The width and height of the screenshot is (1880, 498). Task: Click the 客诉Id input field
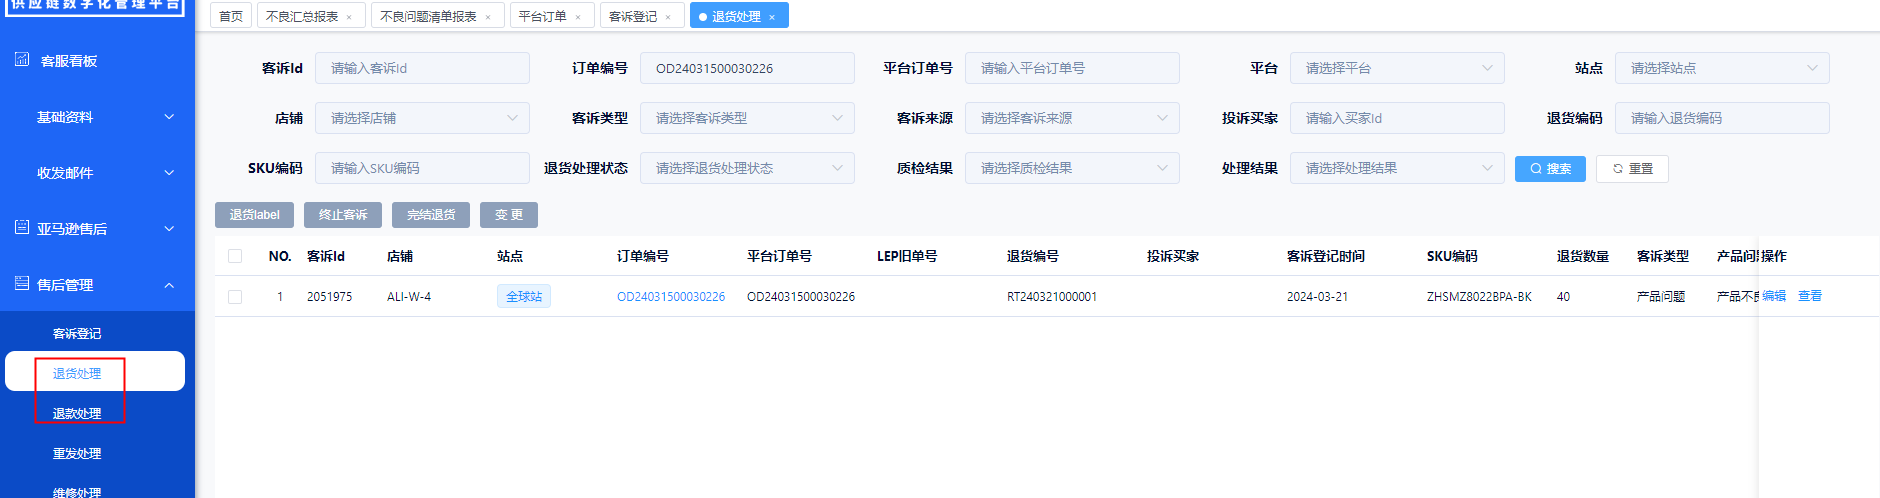[x=422, y=68]
